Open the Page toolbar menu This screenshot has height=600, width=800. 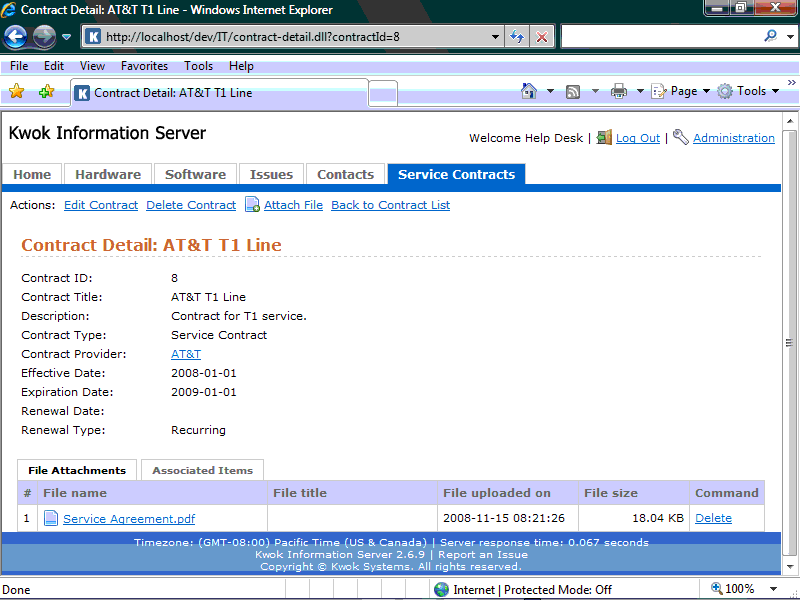coord(681,91)
